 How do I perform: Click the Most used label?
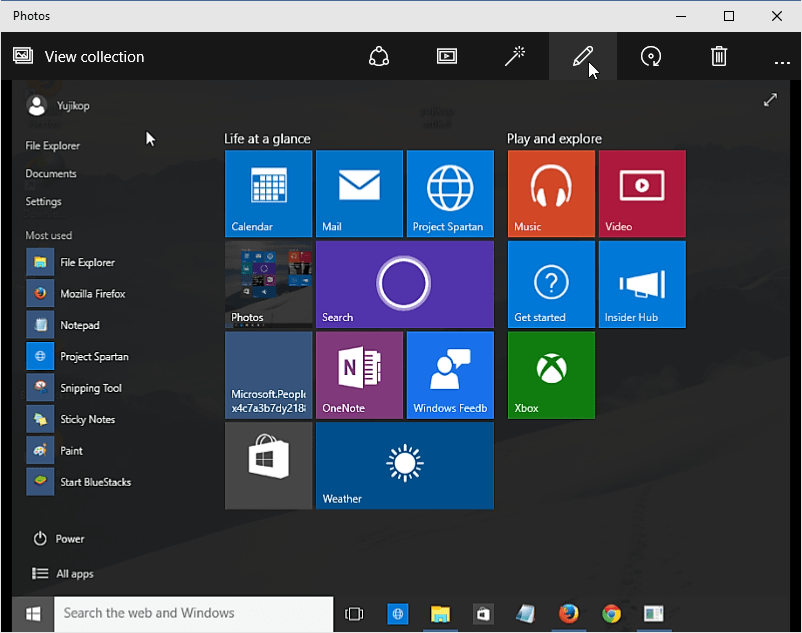(x=49, y=235)
